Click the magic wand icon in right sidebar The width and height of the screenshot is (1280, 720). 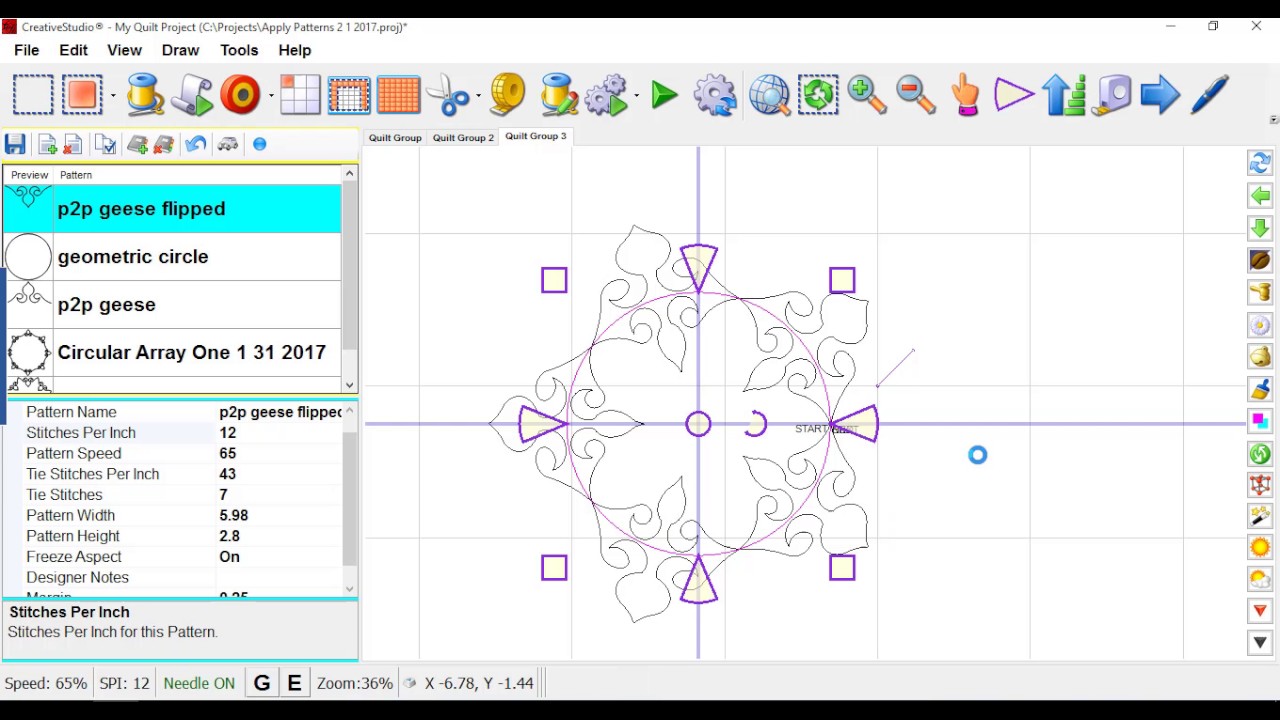pos(1260,515)
